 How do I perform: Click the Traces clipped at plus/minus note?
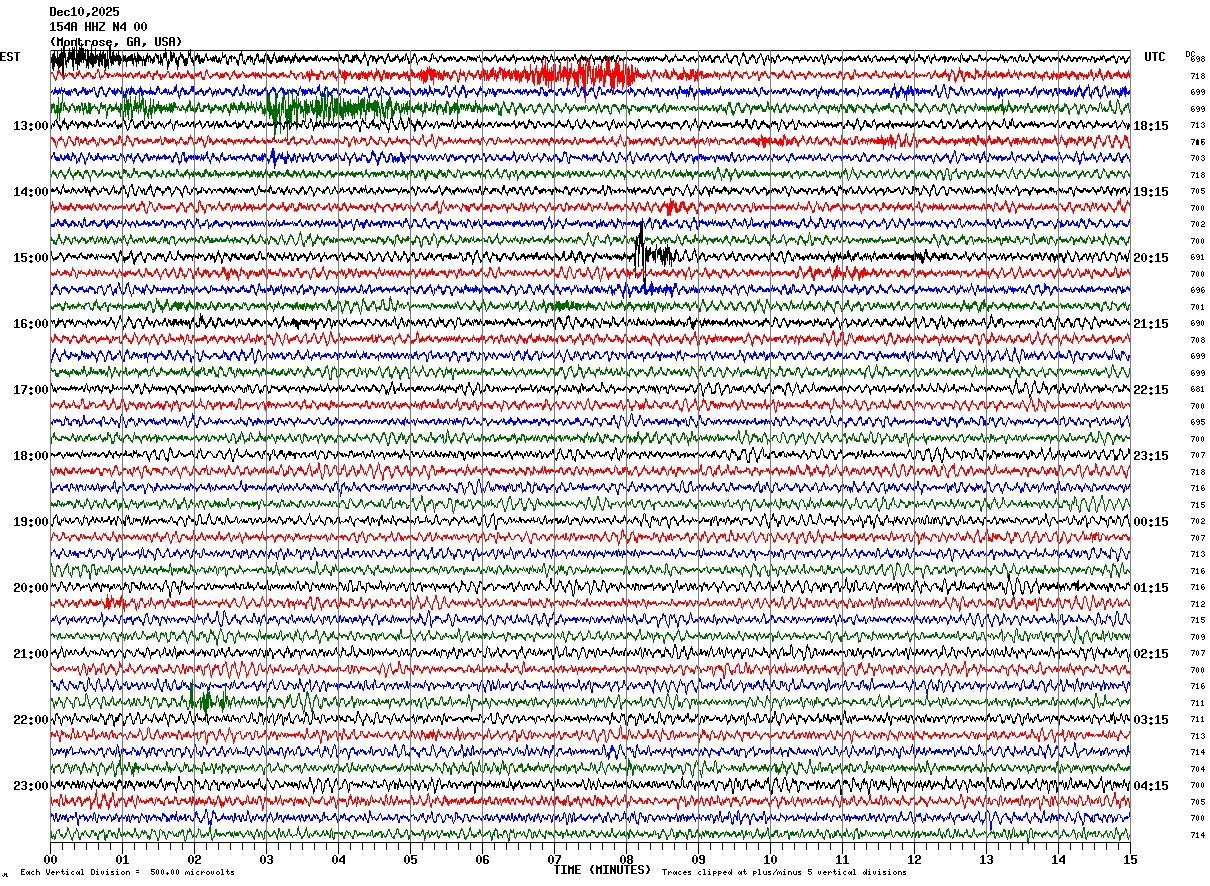click(x=784, y=872)
